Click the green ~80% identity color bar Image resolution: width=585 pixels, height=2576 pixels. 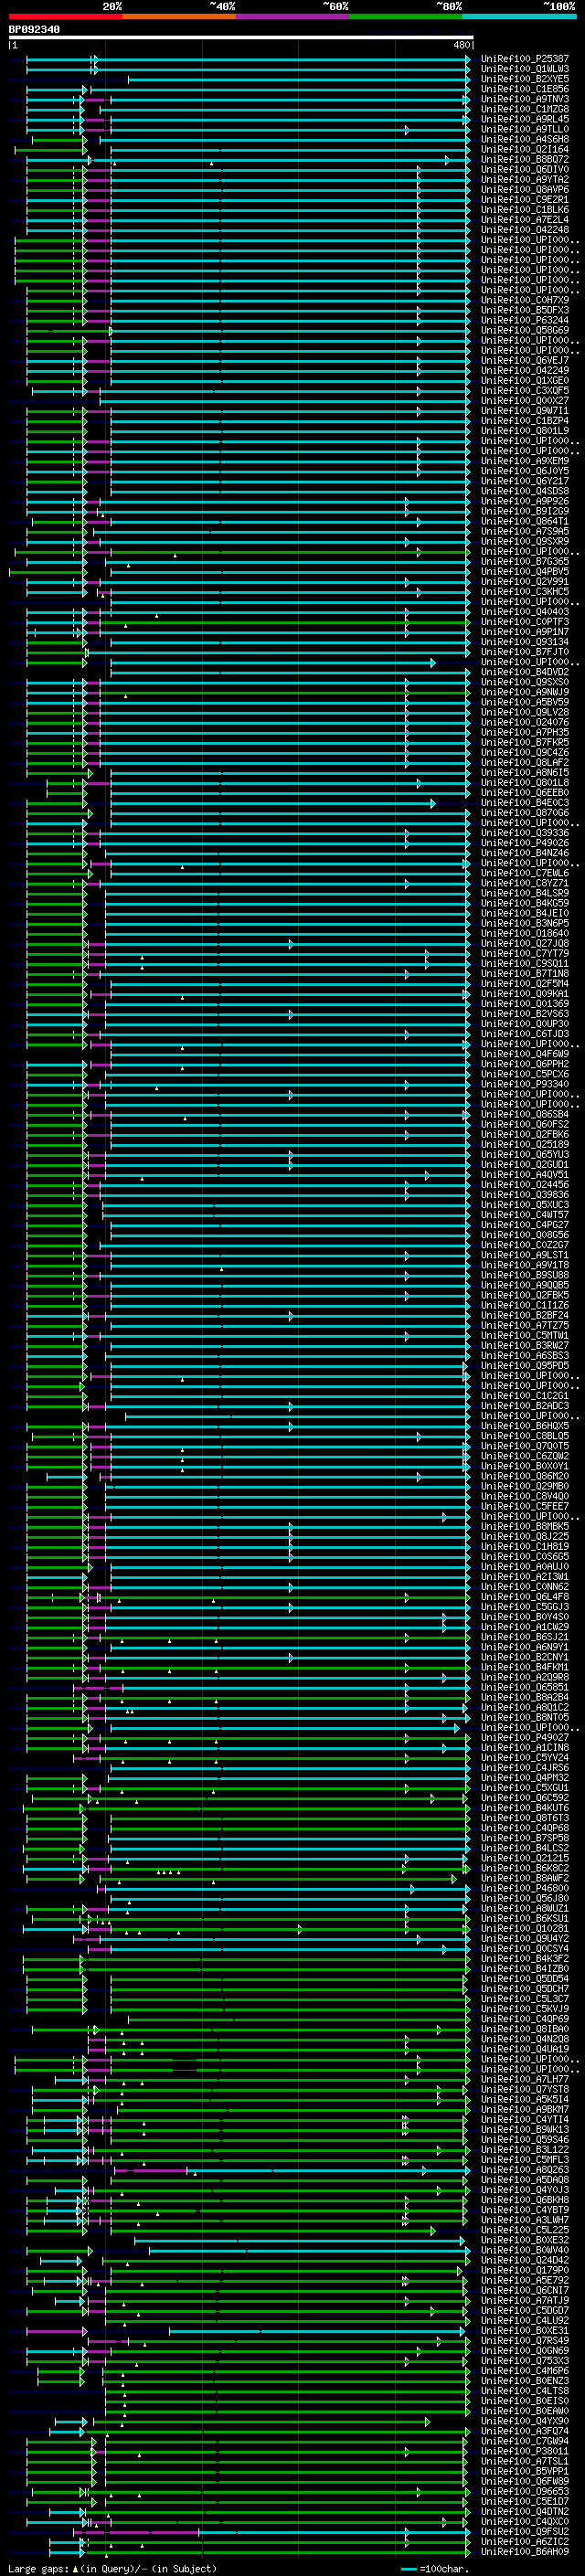406,16
